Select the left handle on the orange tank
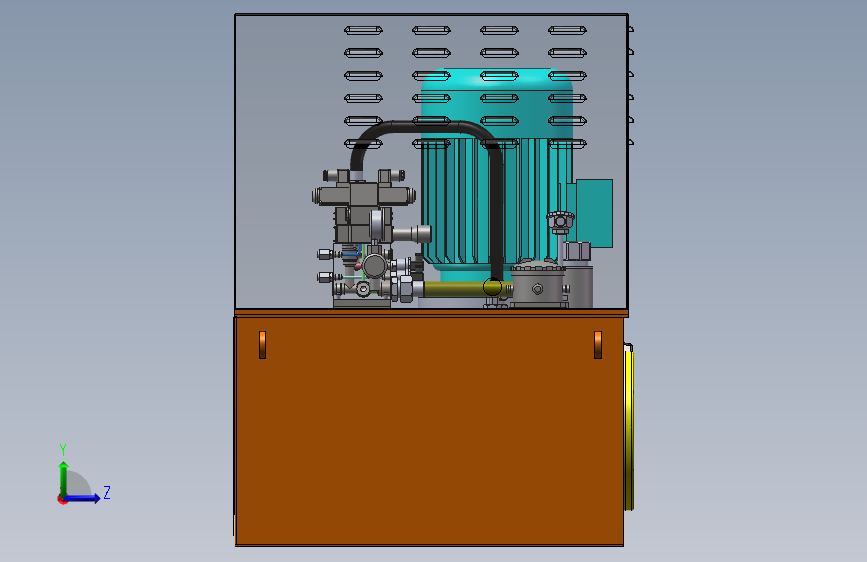Viewport: 867px width, 562px height. point(263,345)
